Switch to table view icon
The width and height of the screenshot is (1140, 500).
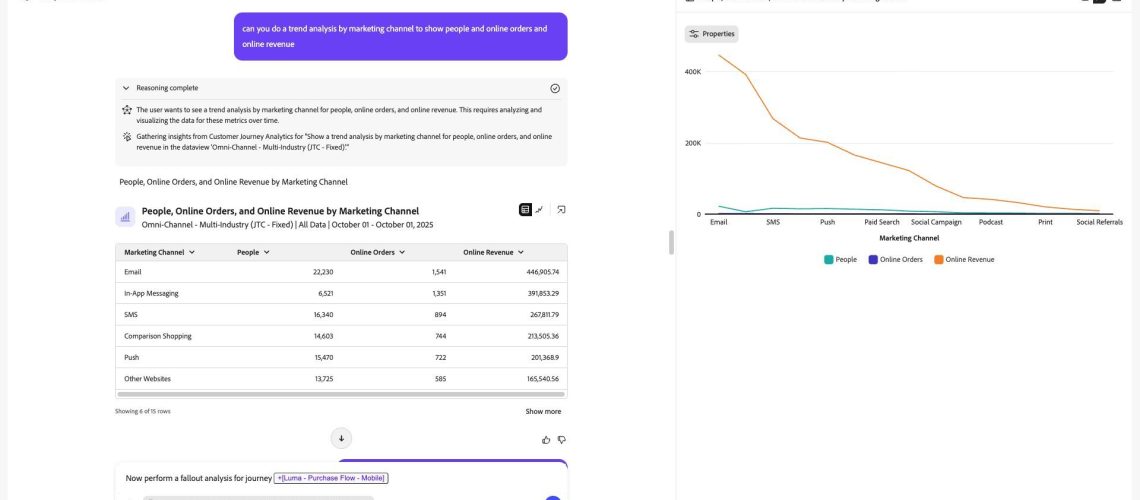click(525, 209)
